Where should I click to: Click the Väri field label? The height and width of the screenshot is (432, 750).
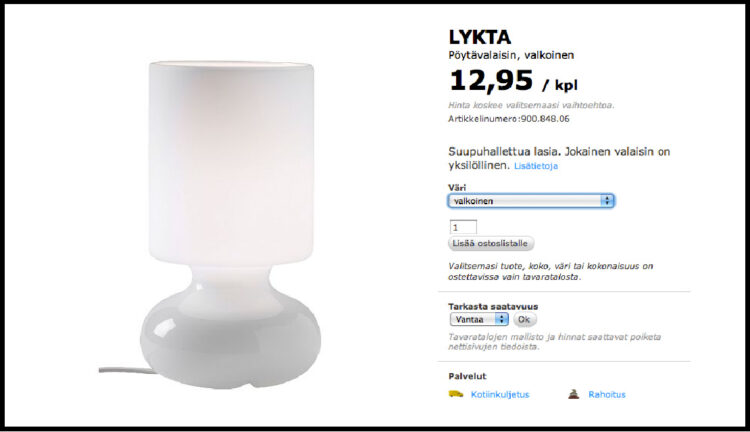point(457,188)
